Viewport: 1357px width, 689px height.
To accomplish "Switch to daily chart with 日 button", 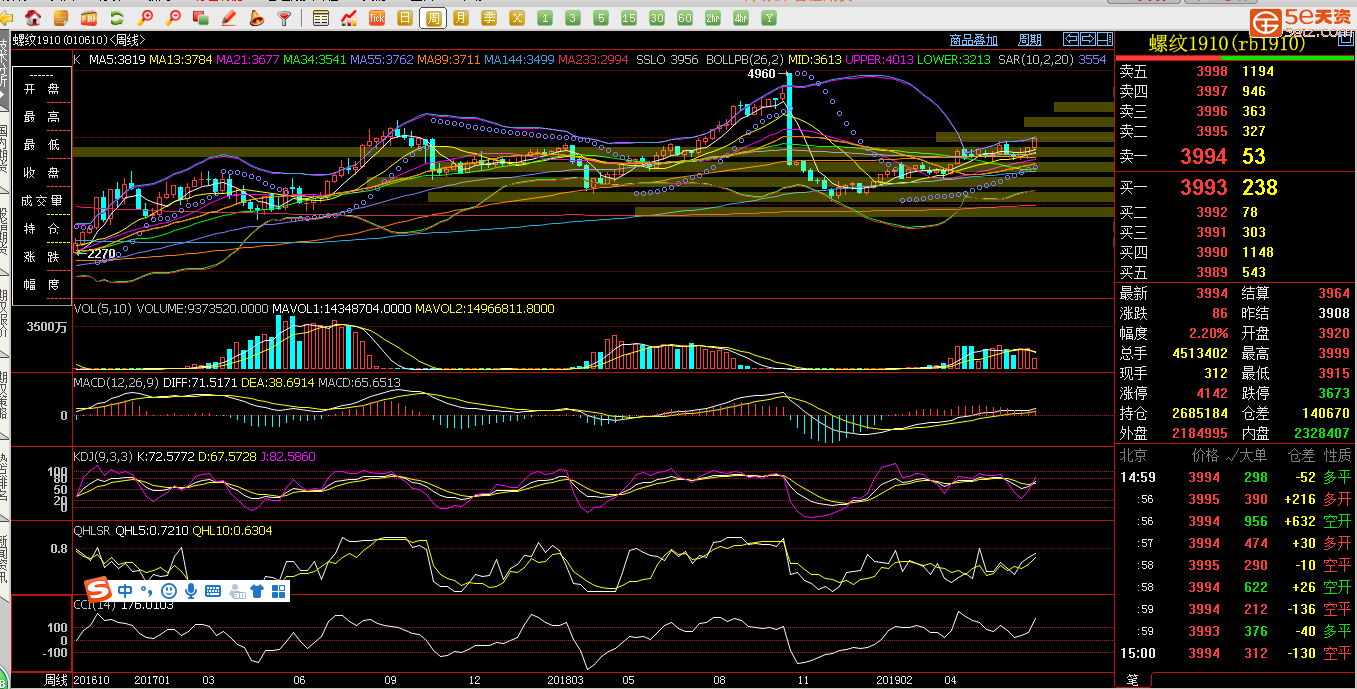I will 405,18.
